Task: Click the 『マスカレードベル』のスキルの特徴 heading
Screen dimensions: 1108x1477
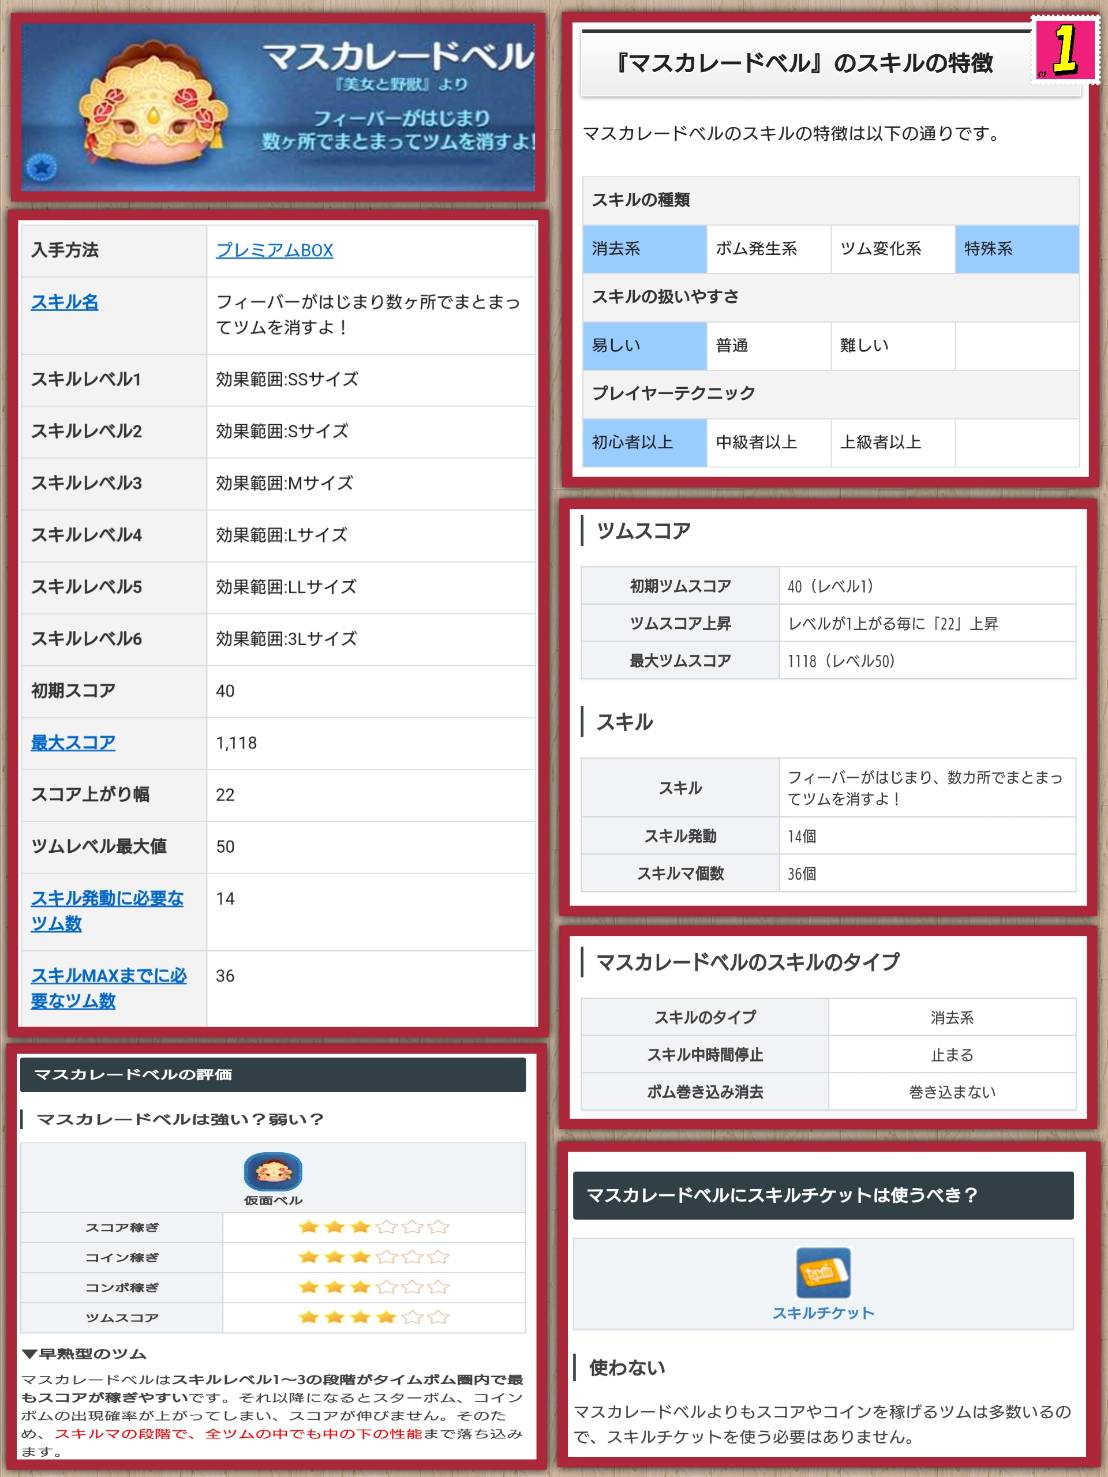Action: [805, 63]
